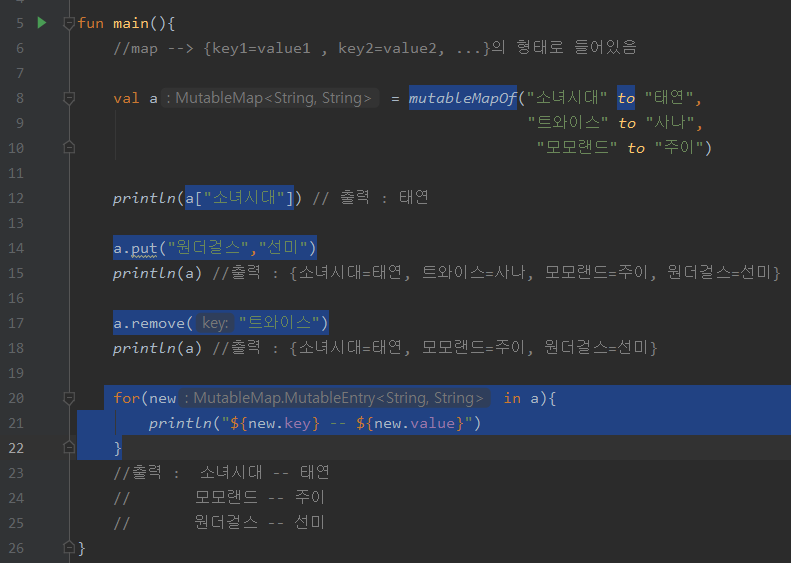The width and height of the screenshot is (791, 563).
Task: Collapse the for loop fold marker
Action: coord(69,398)
